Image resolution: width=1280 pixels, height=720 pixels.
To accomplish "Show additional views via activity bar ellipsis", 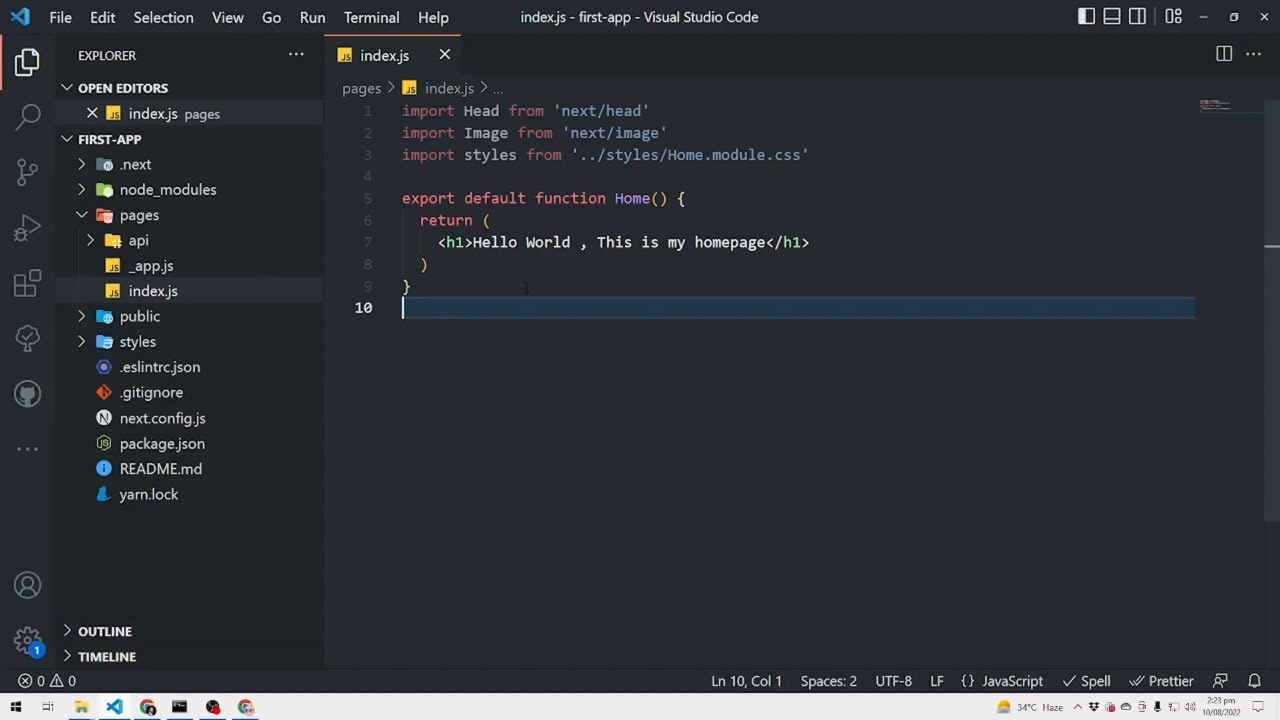I will [27, 448].
